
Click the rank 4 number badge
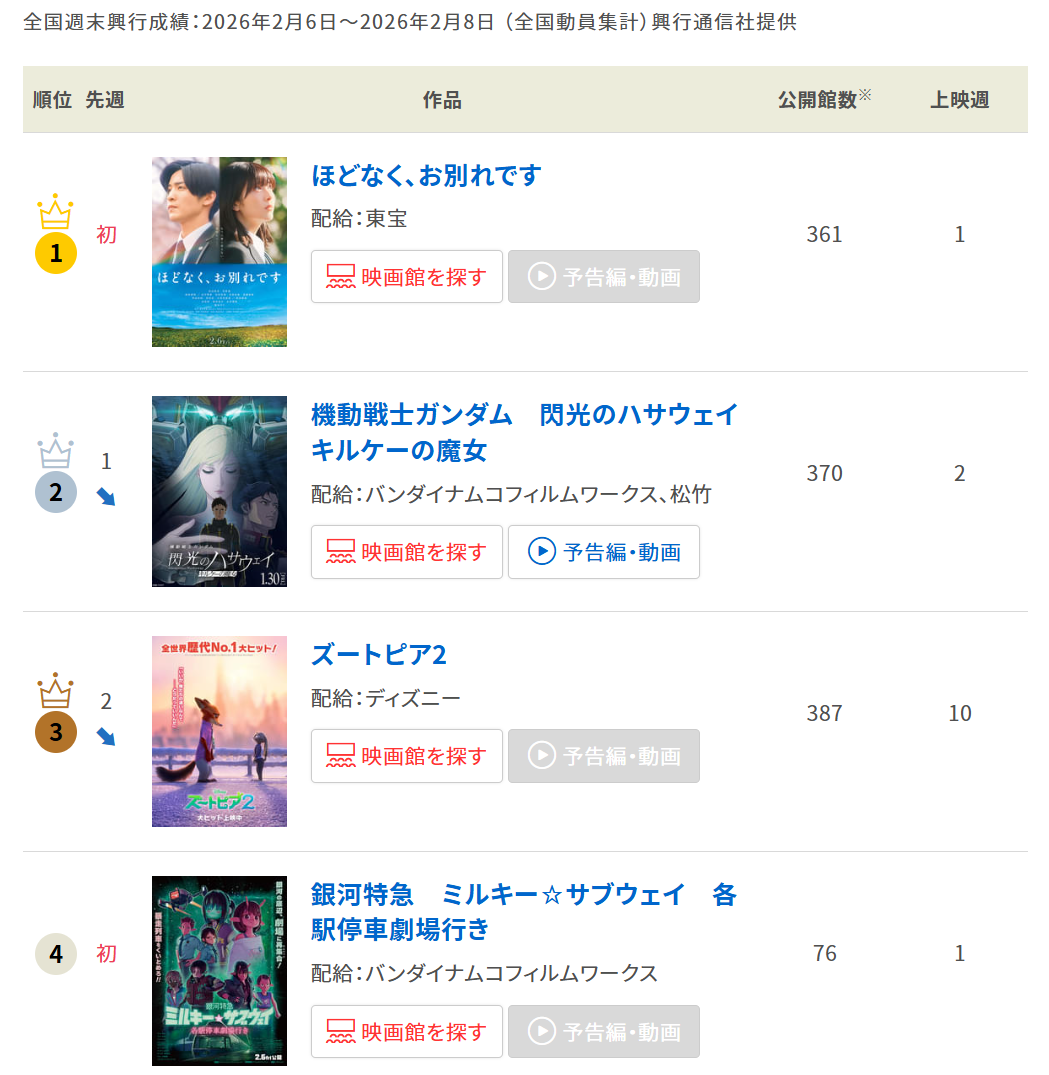coord(56,954)
